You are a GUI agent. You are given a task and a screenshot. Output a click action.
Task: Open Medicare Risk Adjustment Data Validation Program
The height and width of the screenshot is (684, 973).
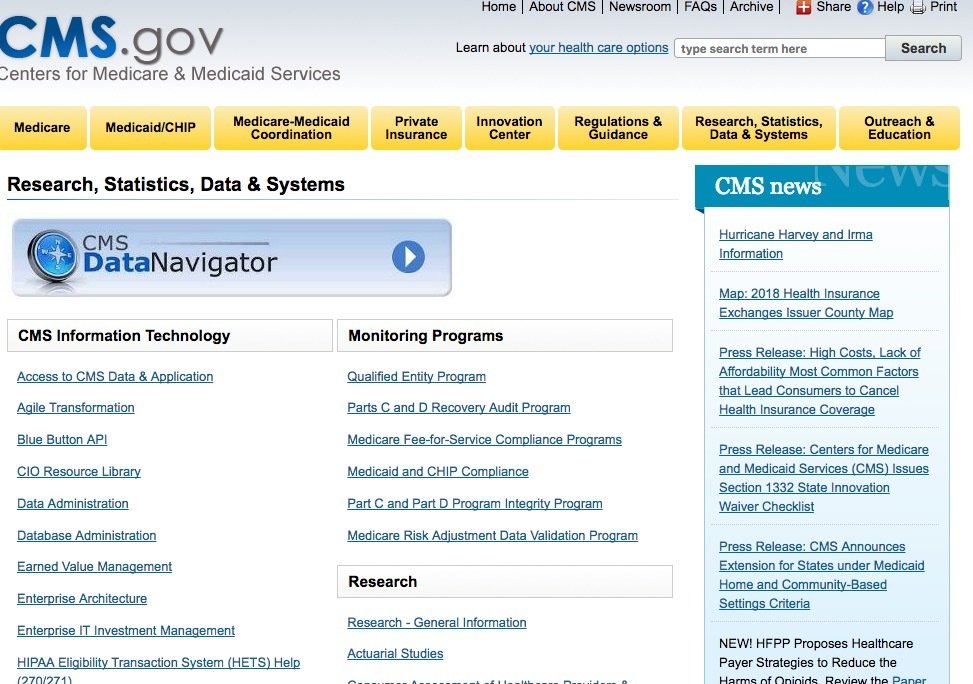coord(492,536)
